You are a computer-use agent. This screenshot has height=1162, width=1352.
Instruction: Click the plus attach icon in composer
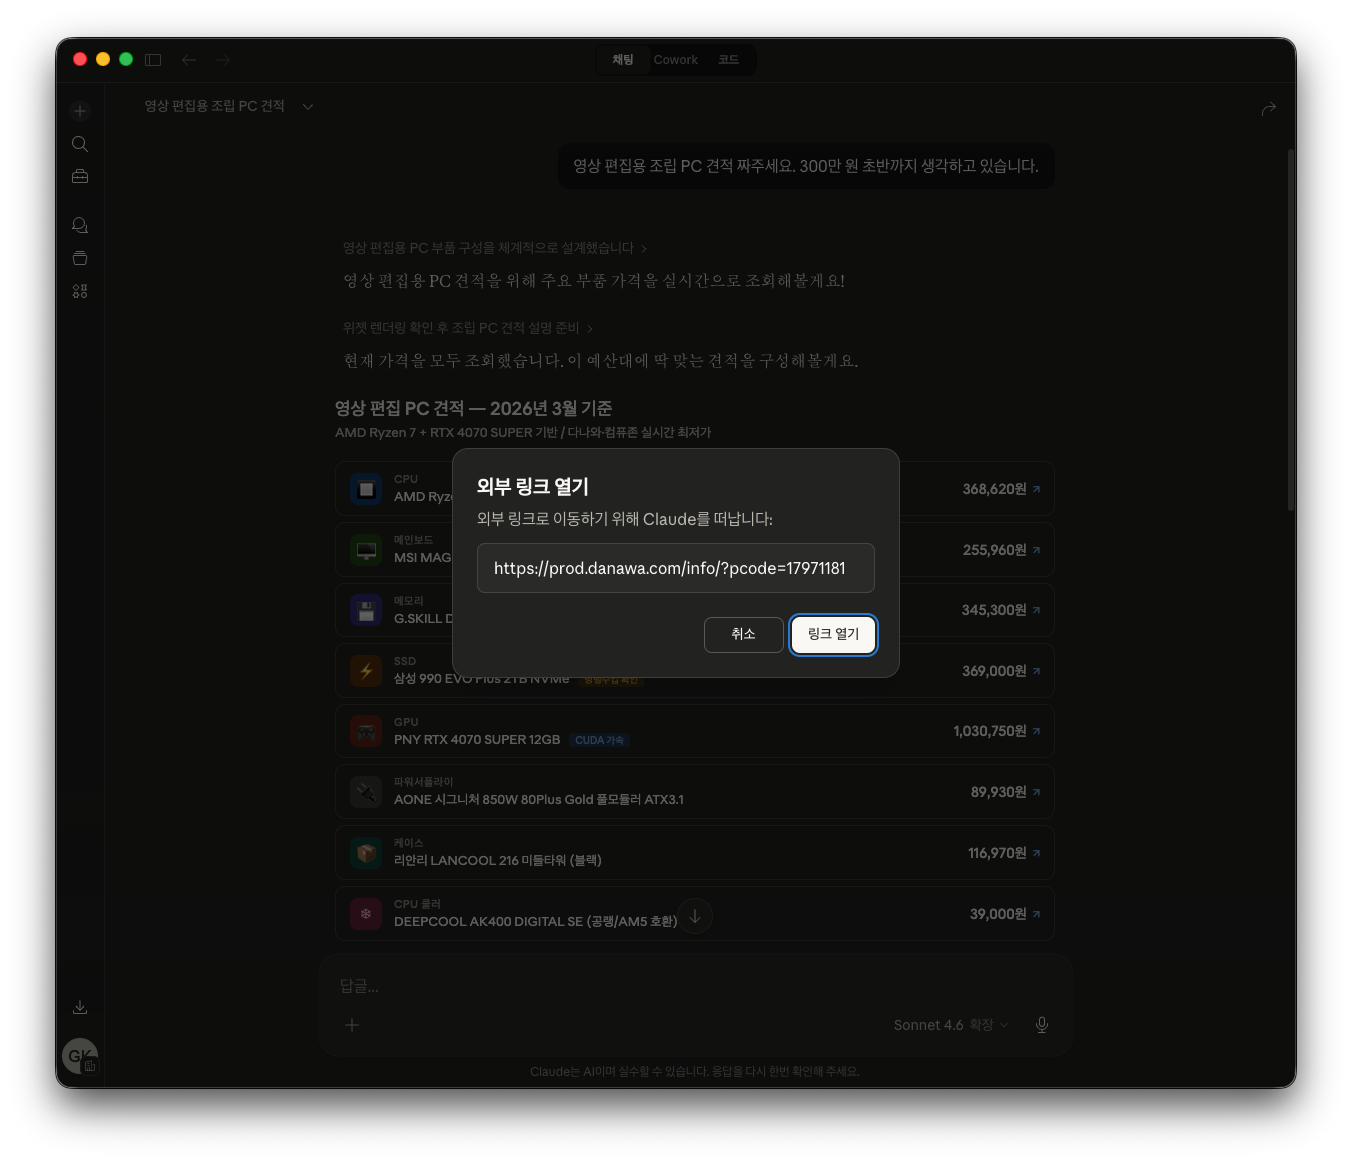pos(352,1025)
